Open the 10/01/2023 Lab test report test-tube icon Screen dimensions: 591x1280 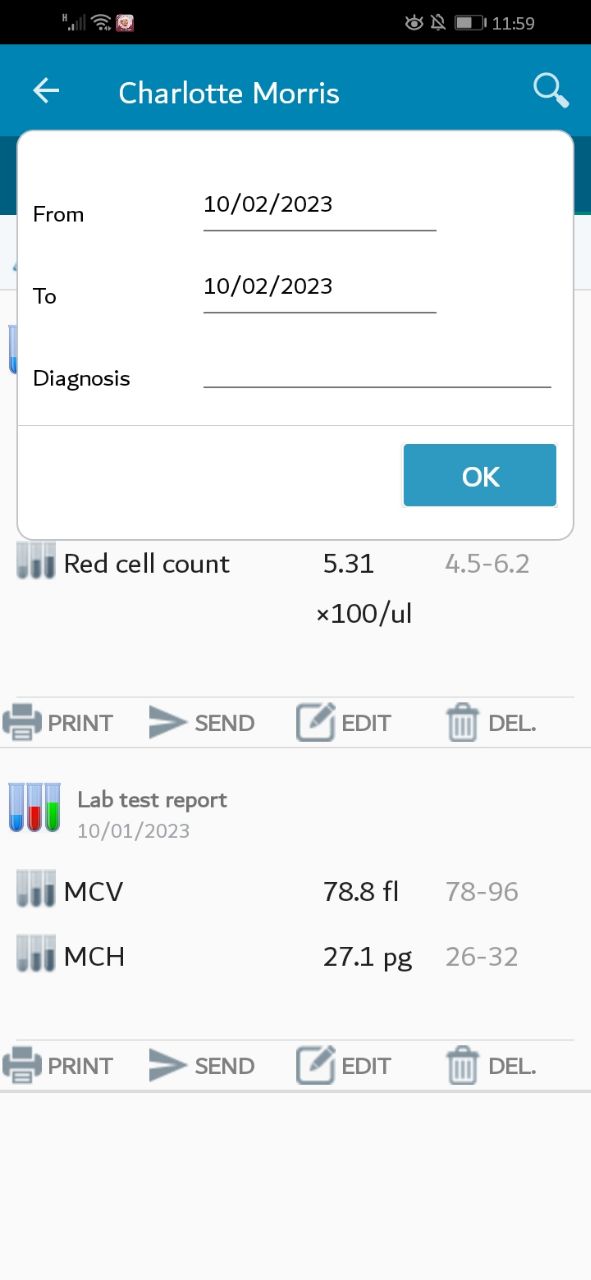tap(35, 807)
